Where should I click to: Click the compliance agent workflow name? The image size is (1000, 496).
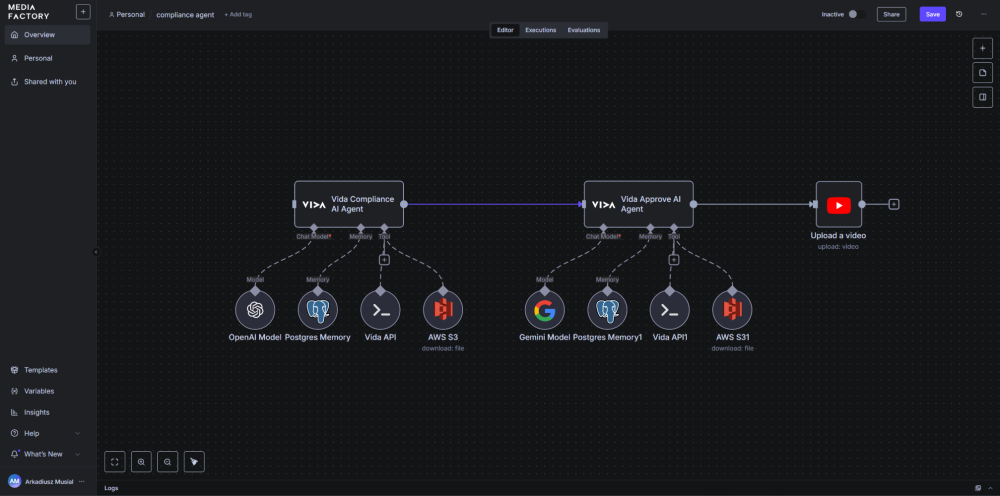pyautogui.click(x=186, y=14)
